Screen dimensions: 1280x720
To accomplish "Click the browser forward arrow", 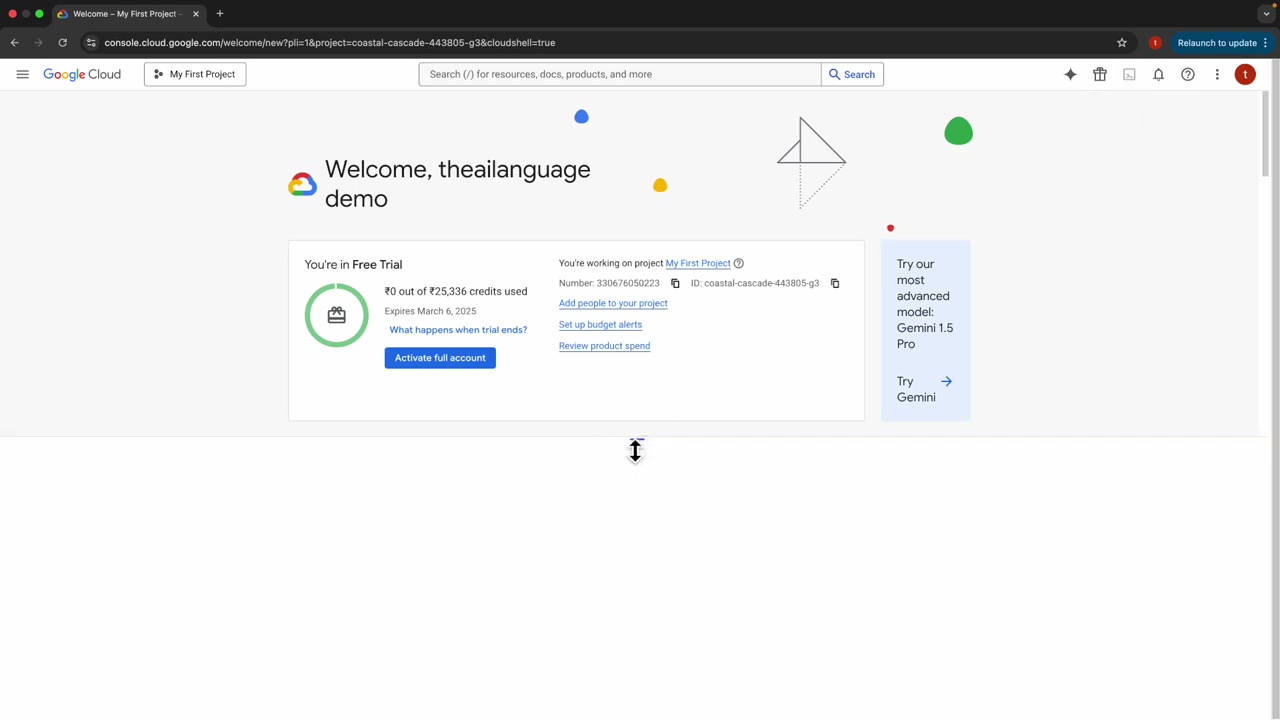I will (38, 43).
